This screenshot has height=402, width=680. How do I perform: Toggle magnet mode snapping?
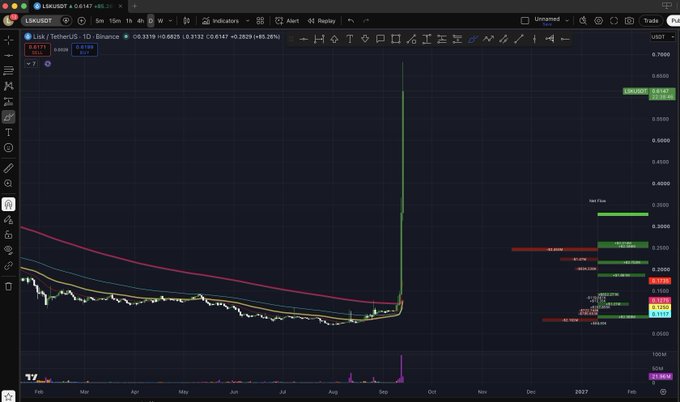pos(8,204)
